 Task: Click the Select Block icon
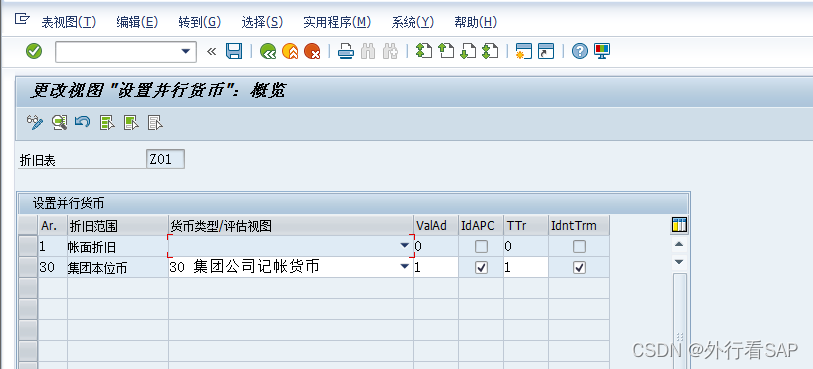pos(131,122)
